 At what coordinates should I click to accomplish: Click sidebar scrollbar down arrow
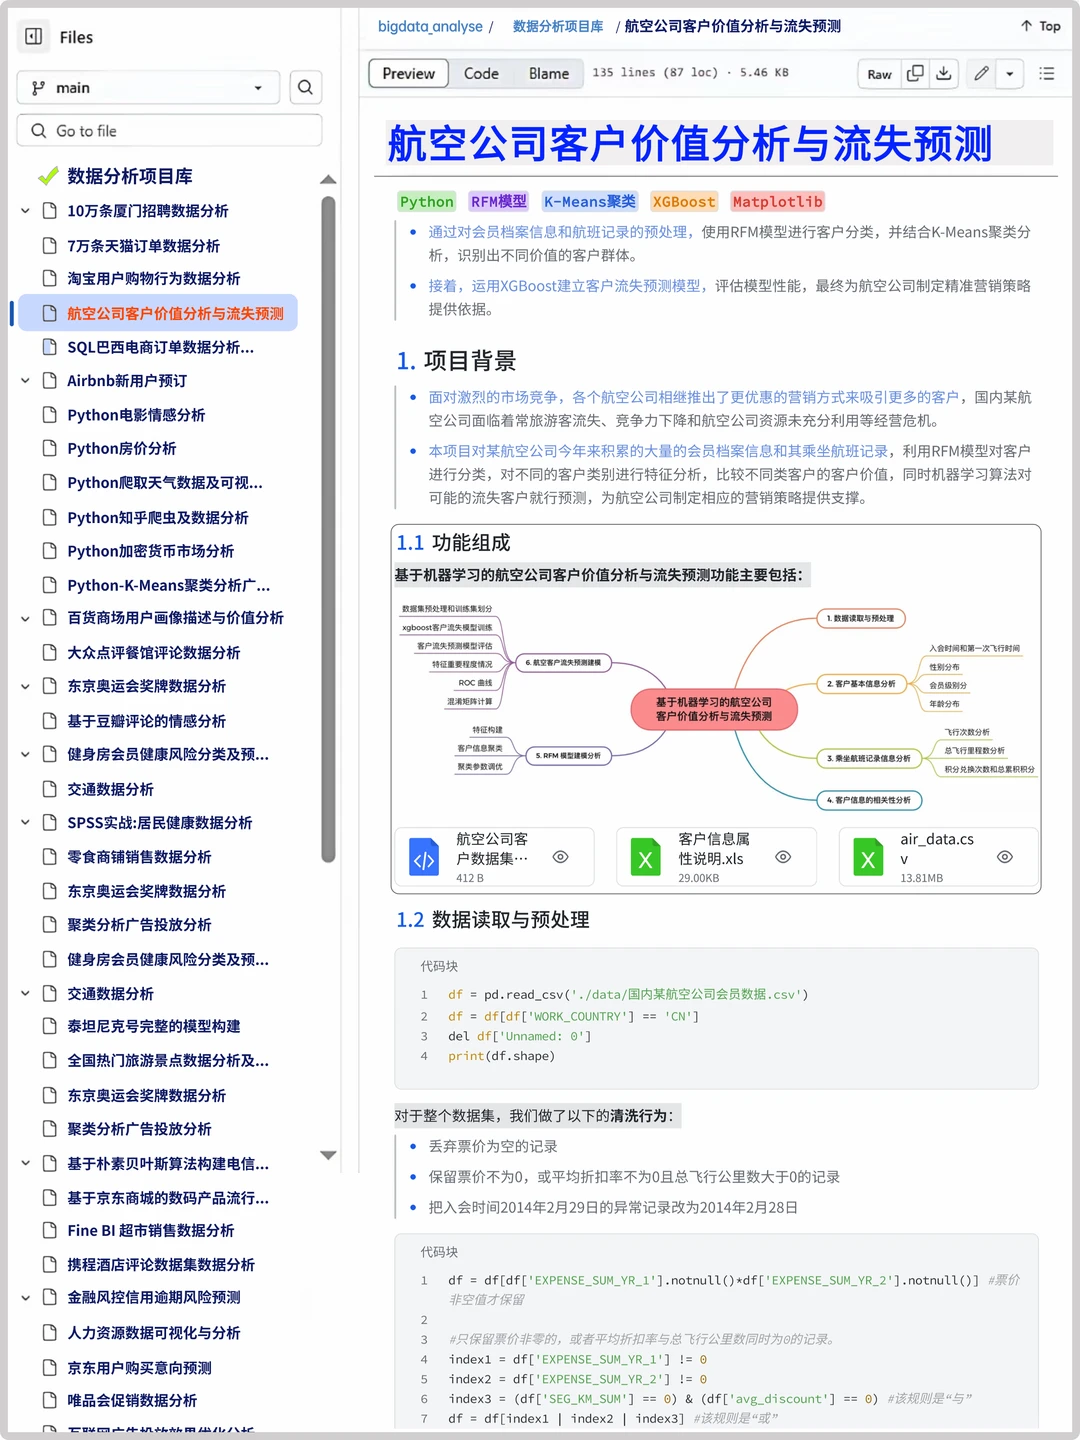click(328, 1155)
